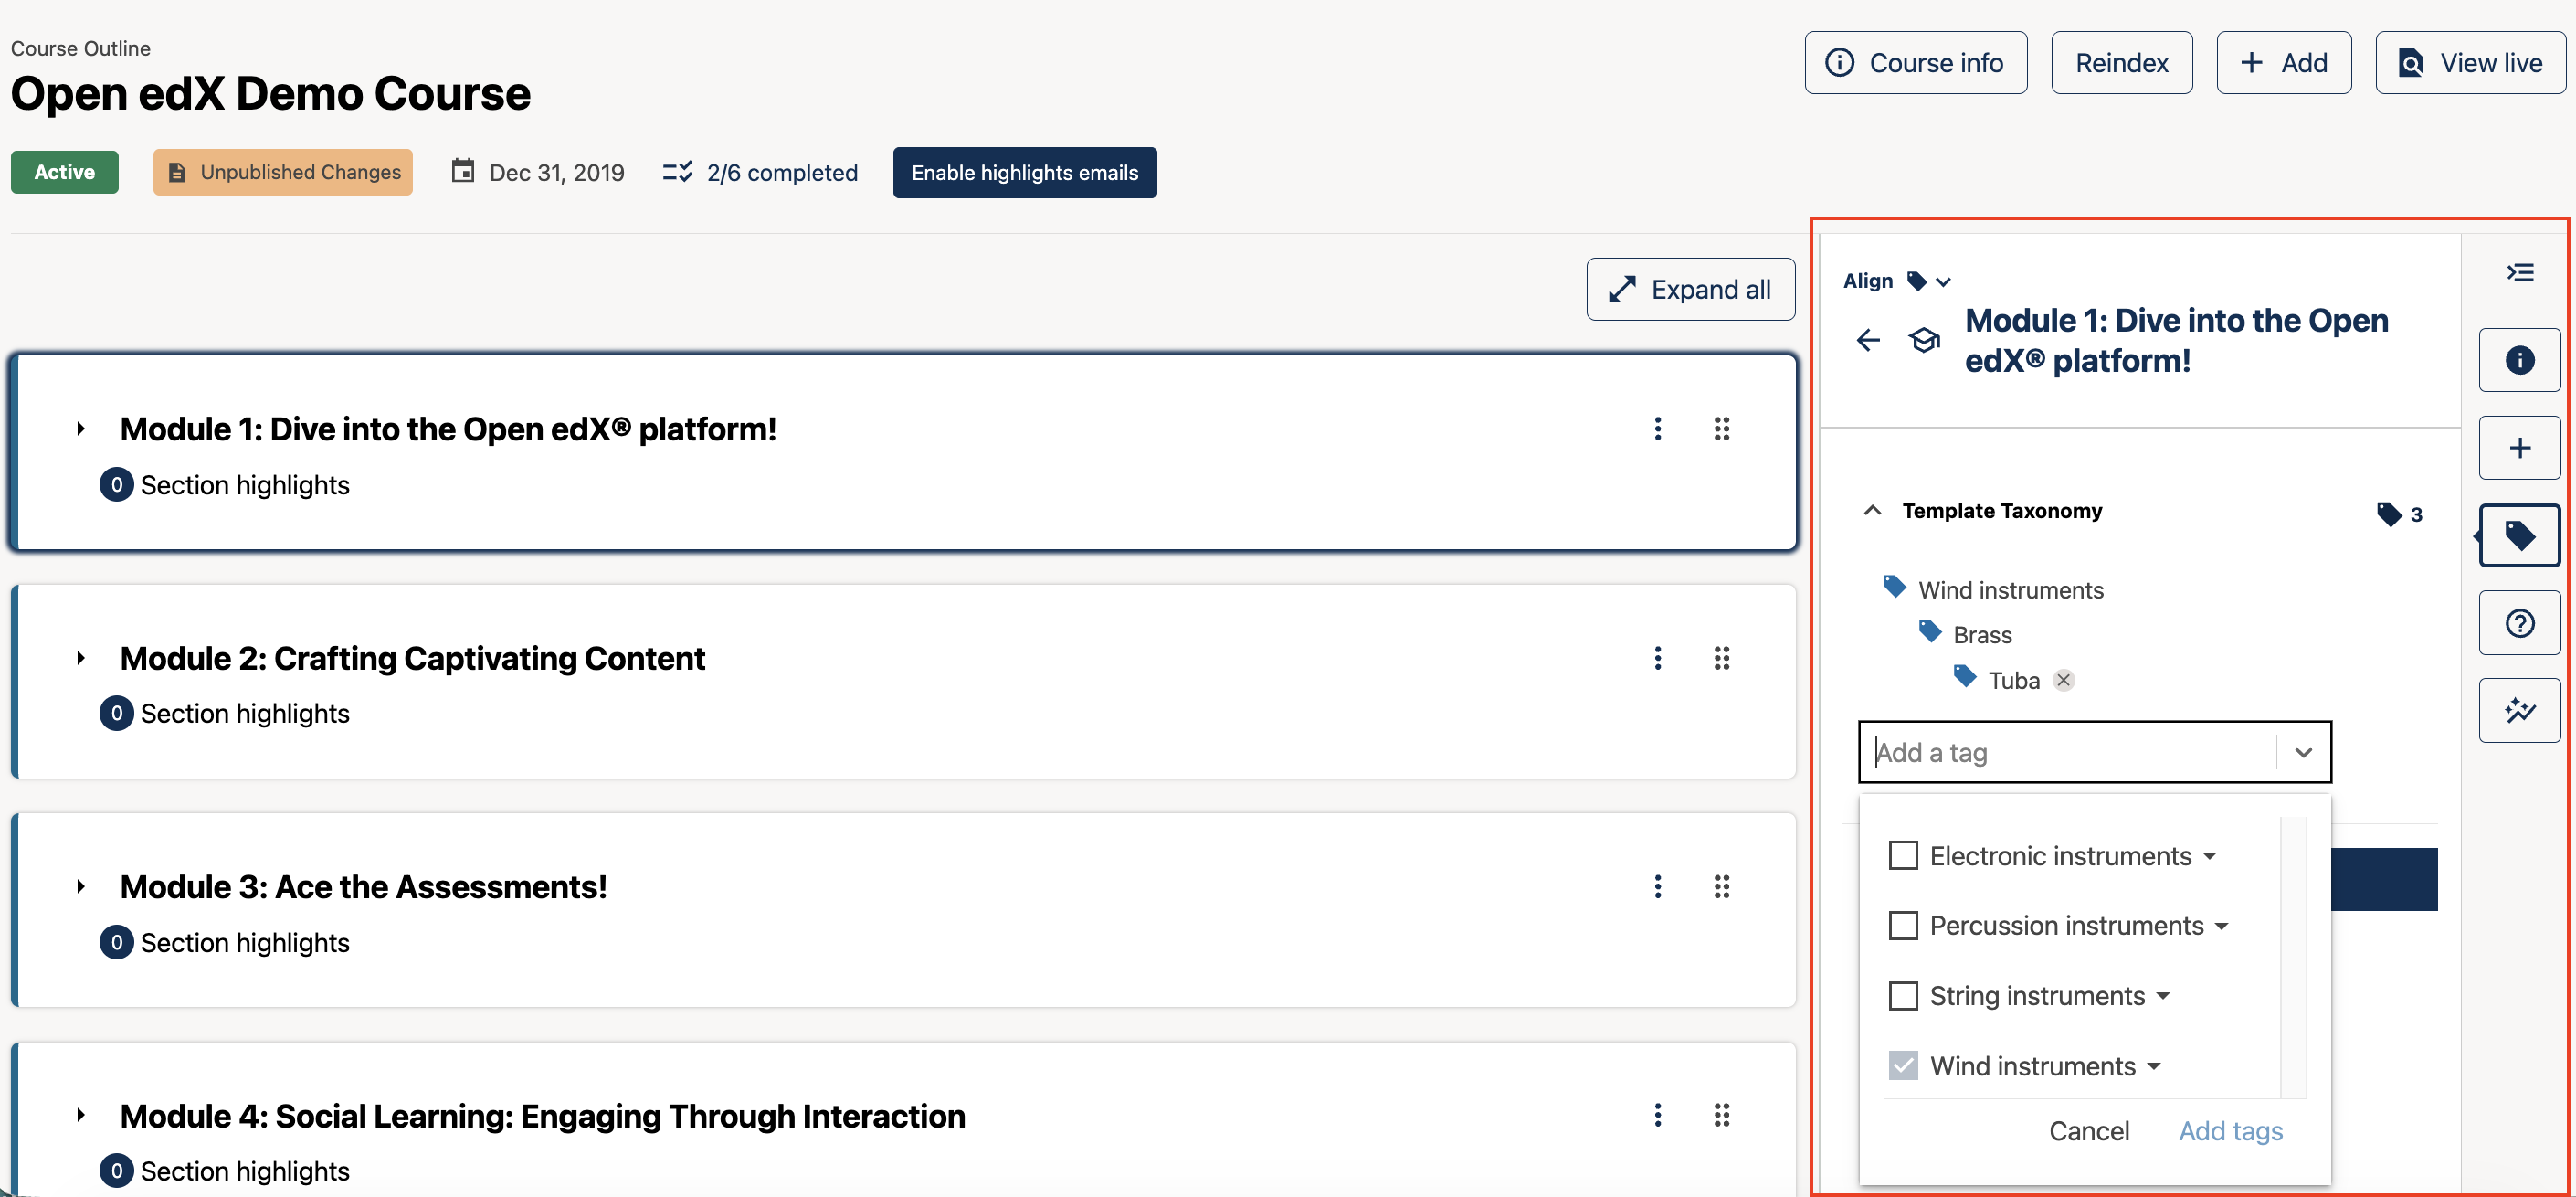This screenshot has width=2576, height=1197.
Task: Click Add tags
Action: [2230, 1131]
